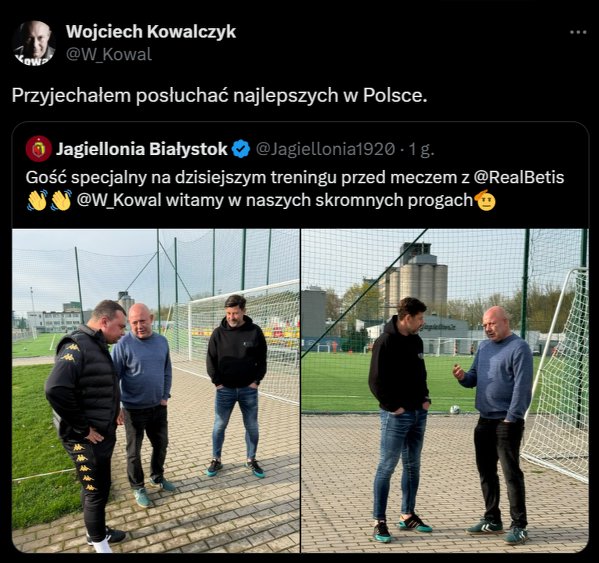Open the @RealBetis mention
This screenshot has width=599, height=563.
point(519,177)
